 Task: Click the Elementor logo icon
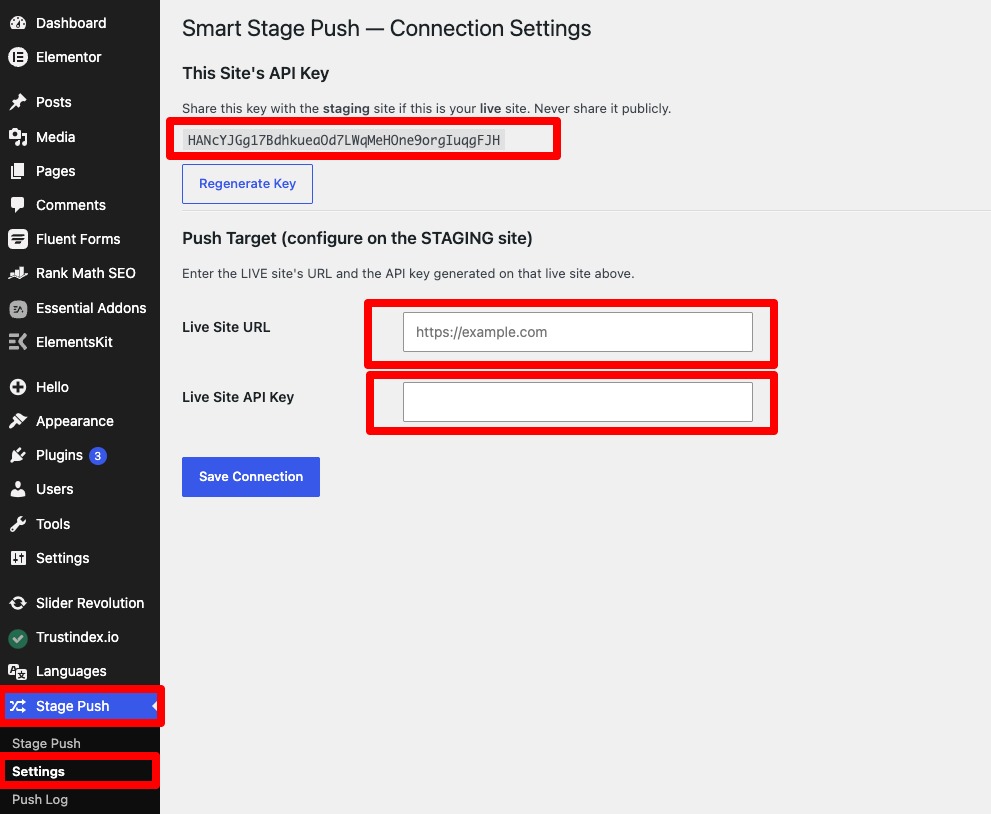[18, 57]
